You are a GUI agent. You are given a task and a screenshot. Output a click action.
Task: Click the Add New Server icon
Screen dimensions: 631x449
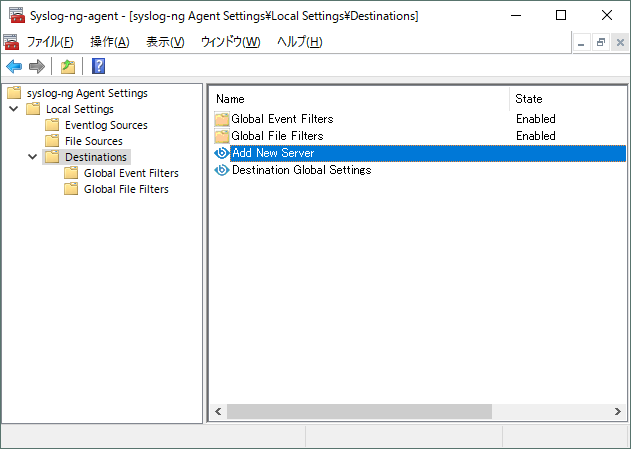[x=221, y=153]
